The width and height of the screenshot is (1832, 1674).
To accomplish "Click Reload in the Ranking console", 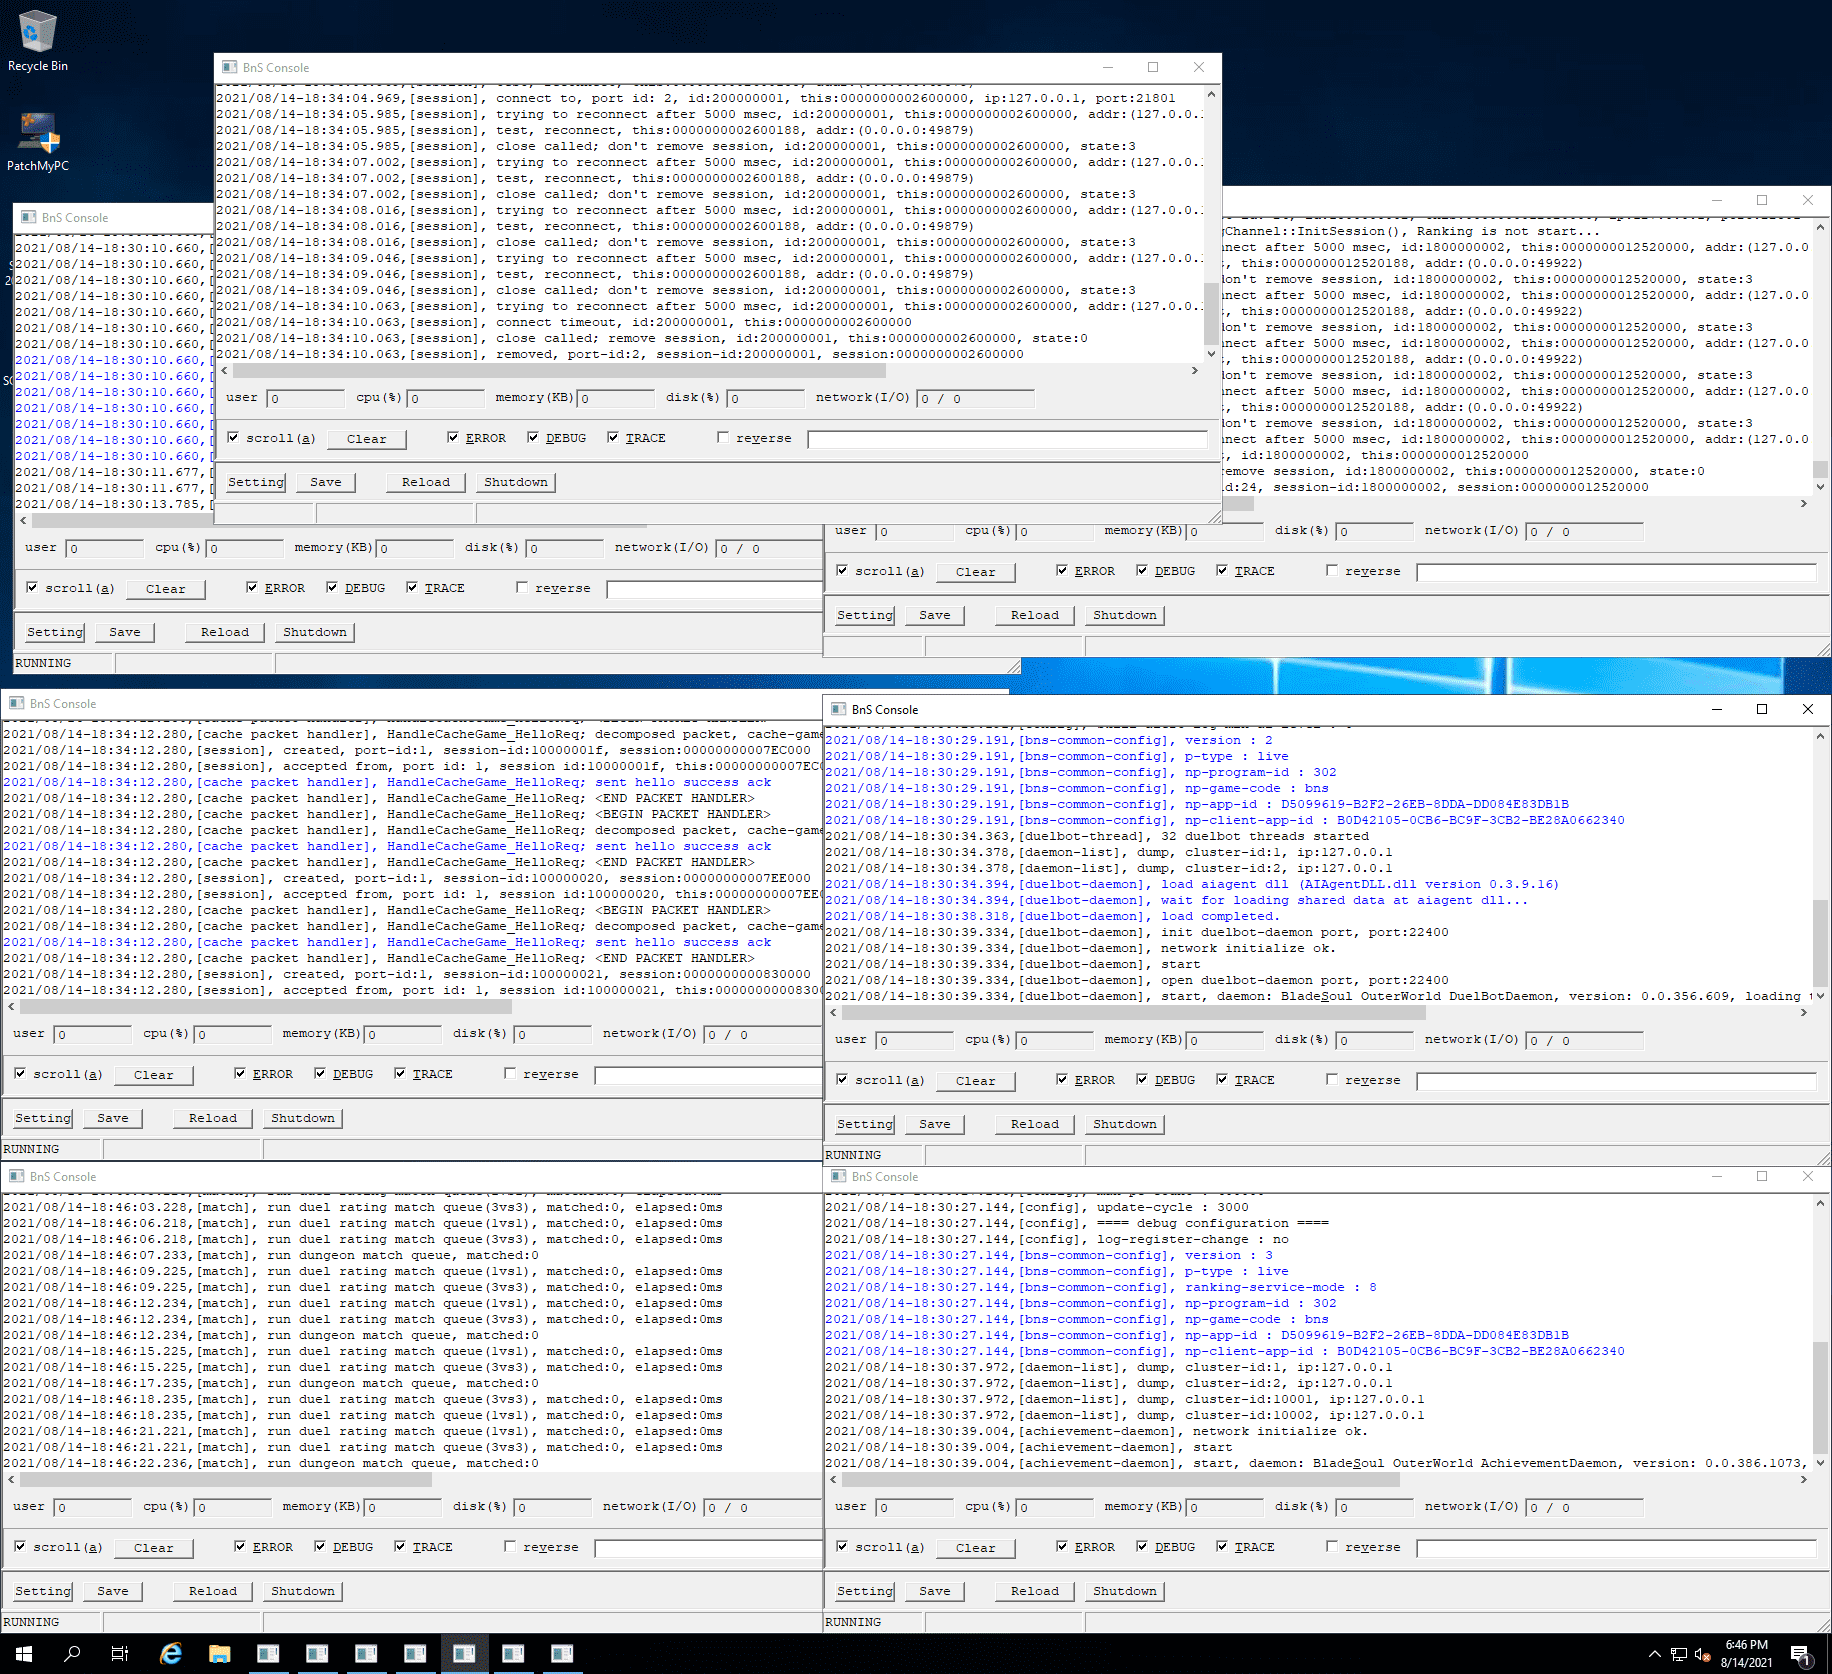I will (1035, 615).
